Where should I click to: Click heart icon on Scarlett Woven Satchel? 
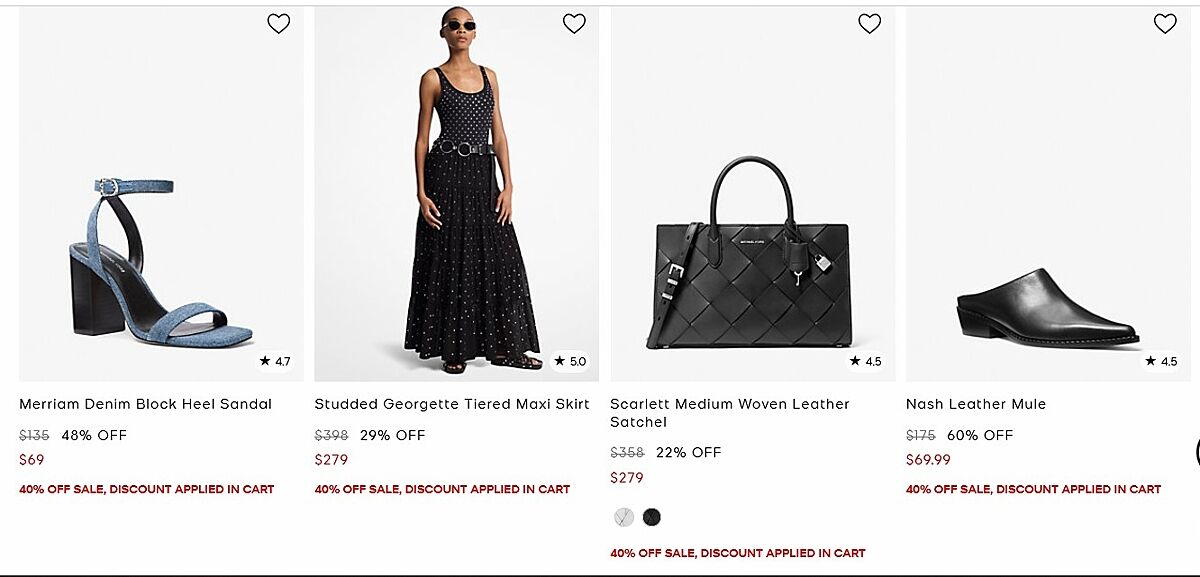pos(869,24)
